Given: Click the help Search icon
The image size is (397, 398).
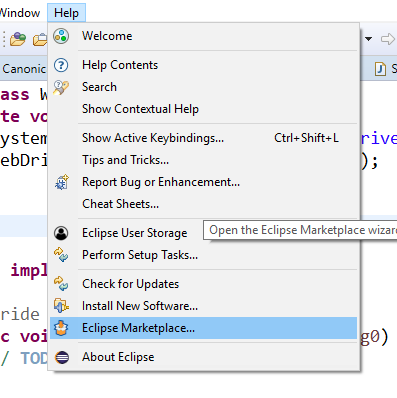Looking at the screenshot, I should point(61,87).
